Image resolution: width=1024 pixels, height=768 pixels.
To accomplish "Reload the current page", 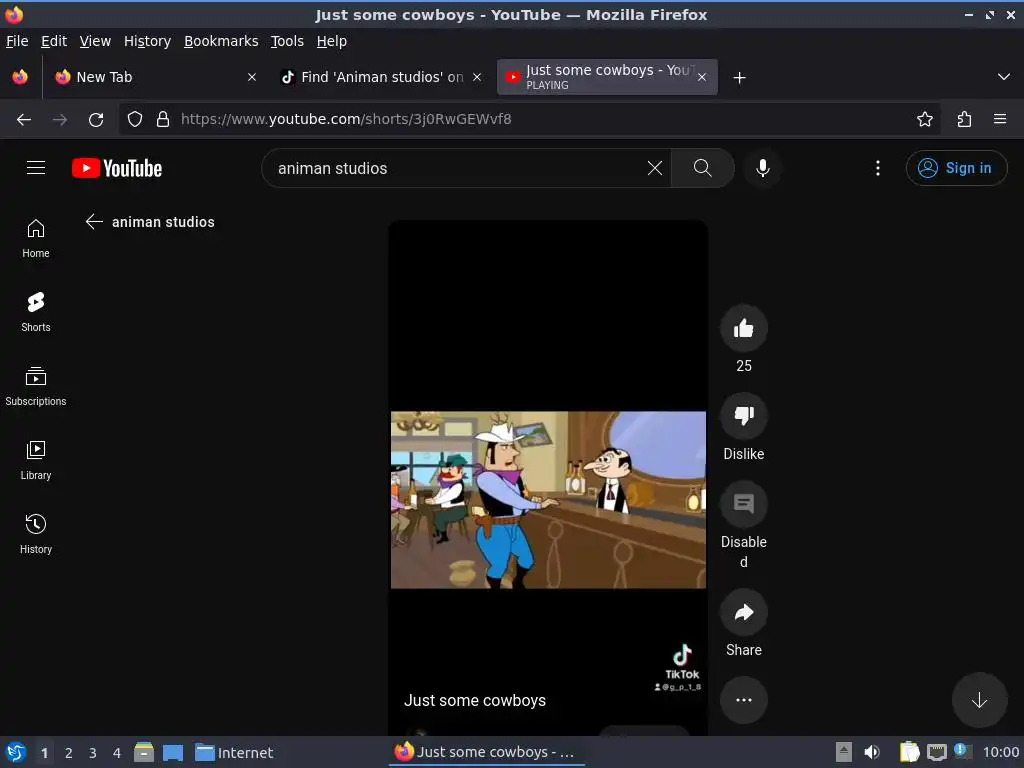I will click(96, 120).
